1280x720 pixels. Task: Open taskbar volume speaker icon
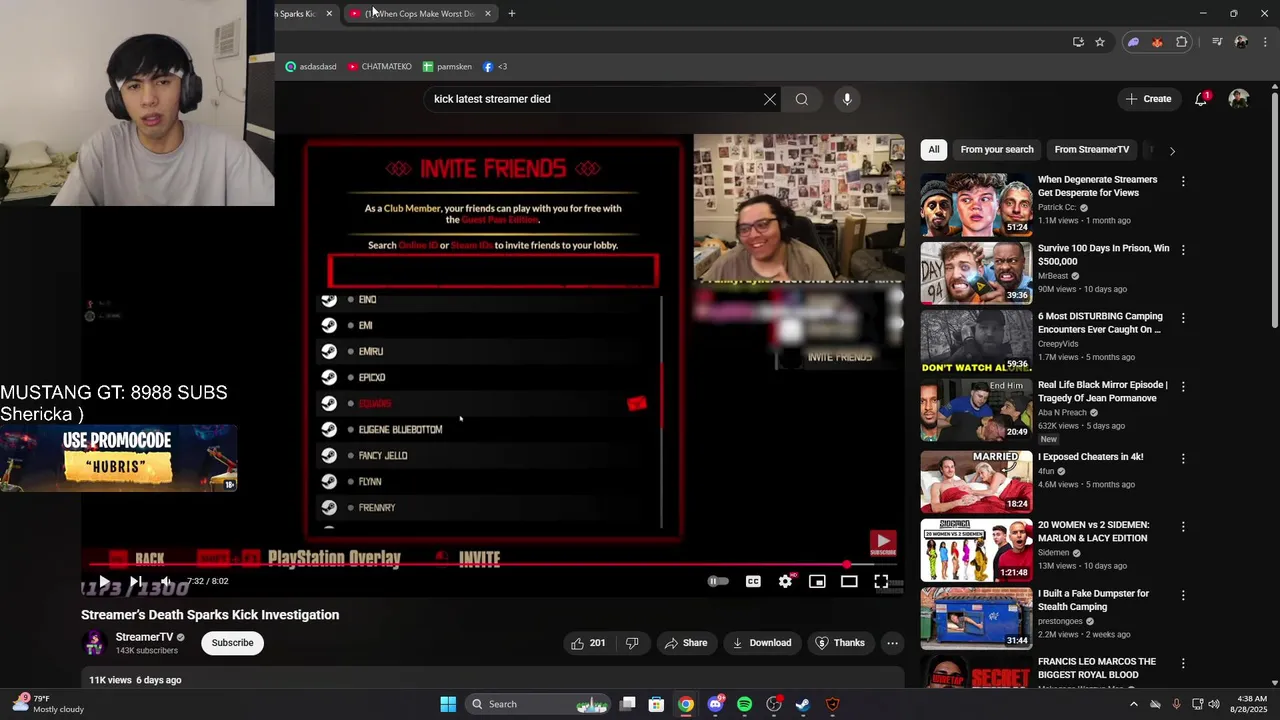click(1214, 704)
